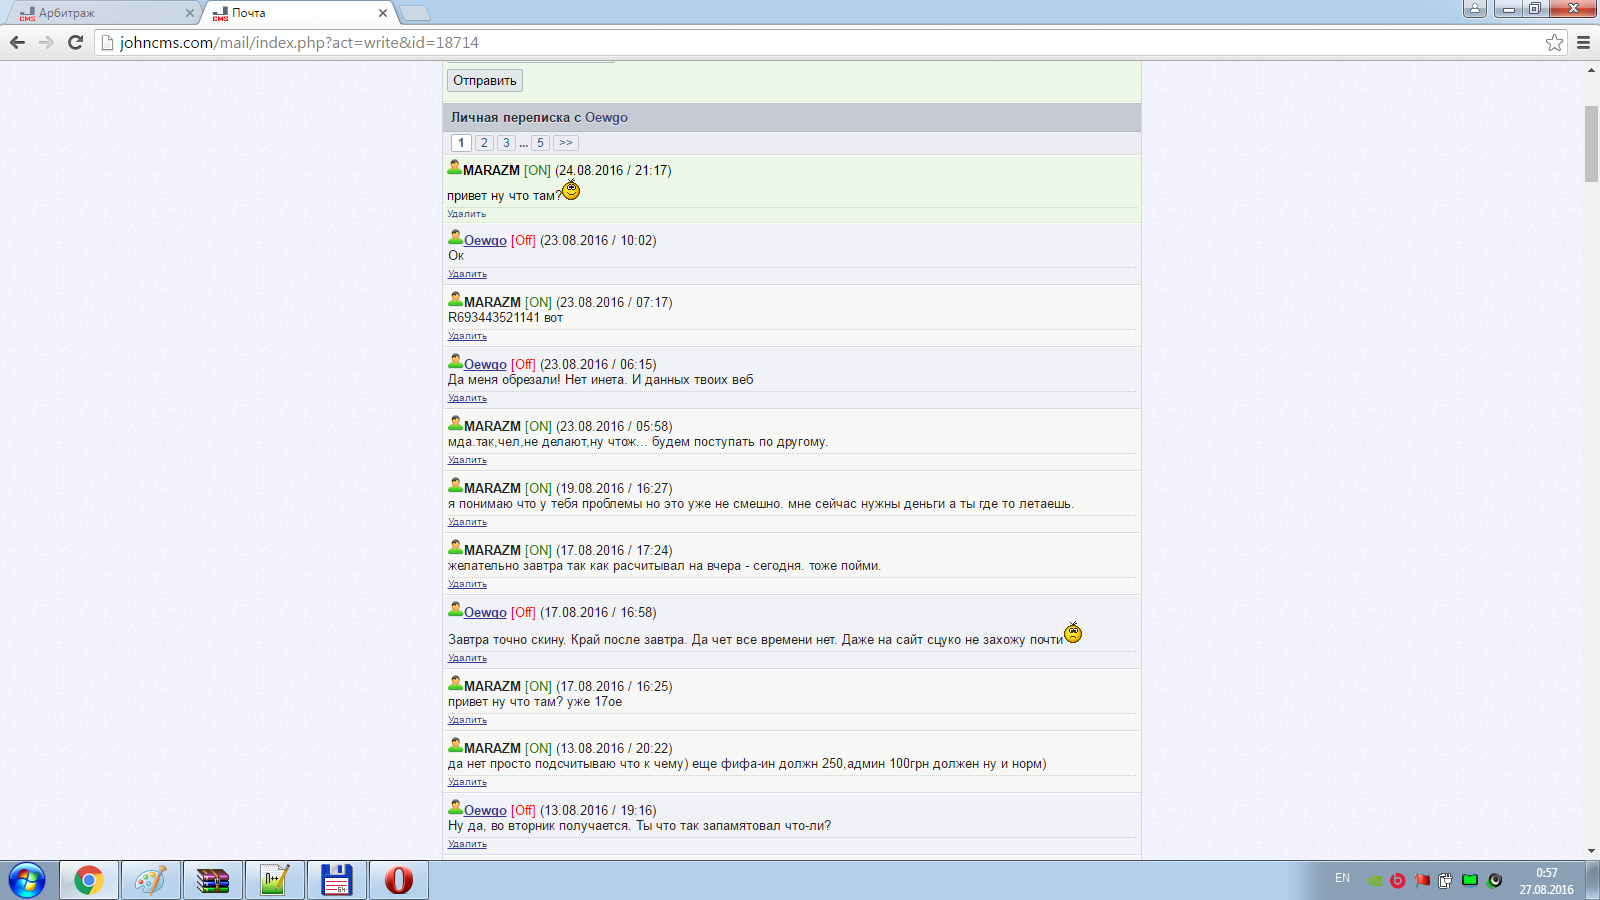Image resolution: width=1600 pixels, height=900 pixels.
Task: Click Удалить under 'Завтра точно скину' message
Action: (467, 658)
